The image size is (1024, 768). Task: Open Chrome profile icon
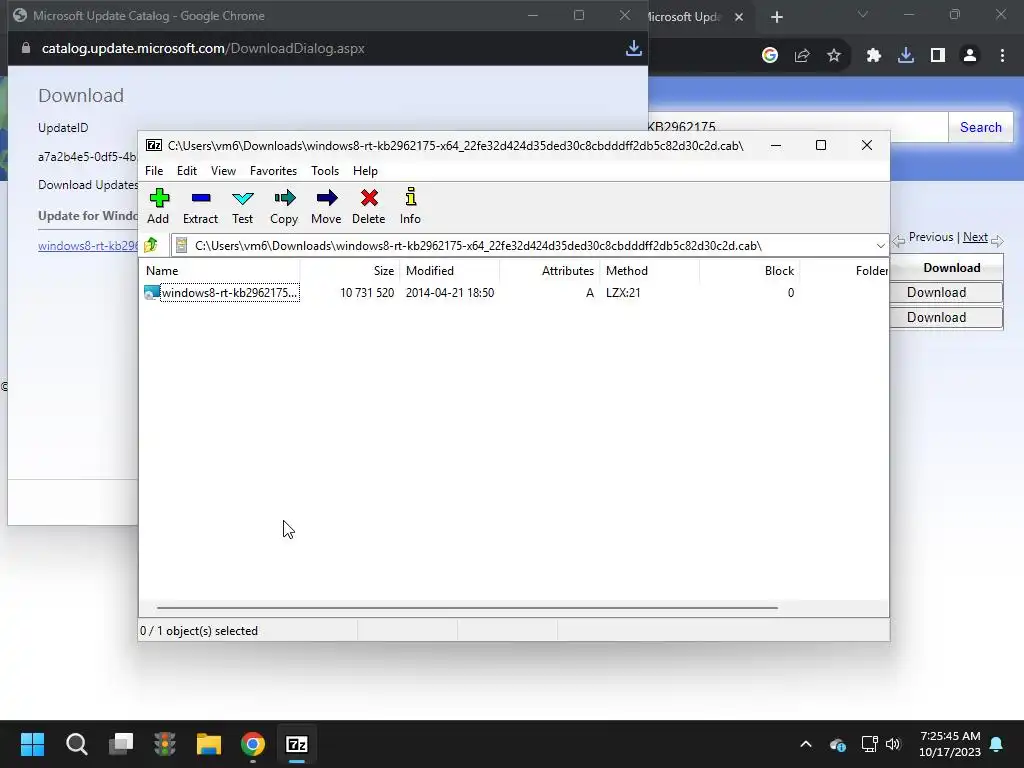tap(970, 56)
